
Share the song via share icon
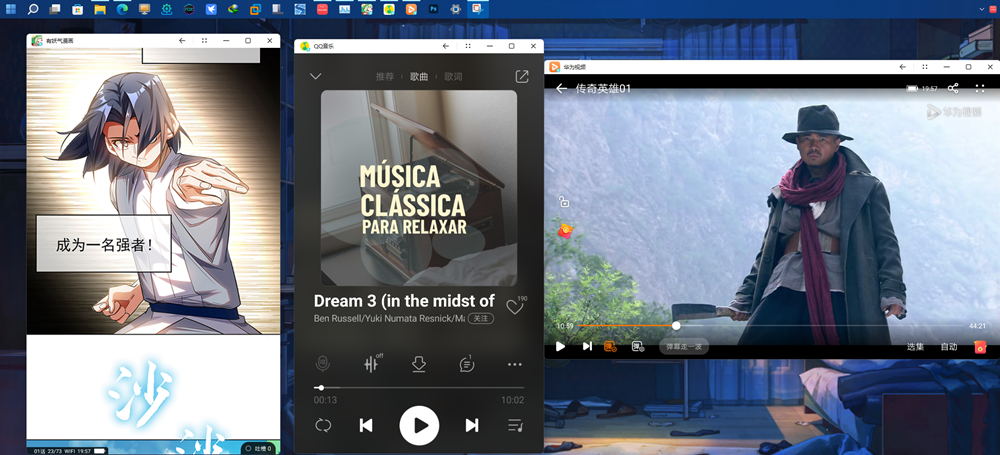[x=522, y=77]
